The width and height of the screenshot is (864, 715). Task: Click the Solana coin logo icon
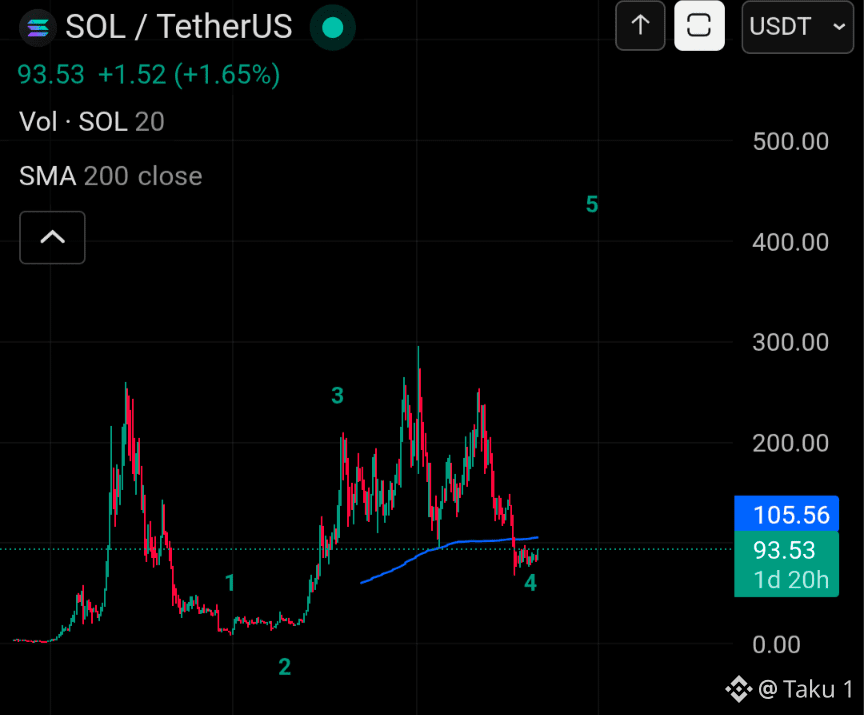(37, 28)
